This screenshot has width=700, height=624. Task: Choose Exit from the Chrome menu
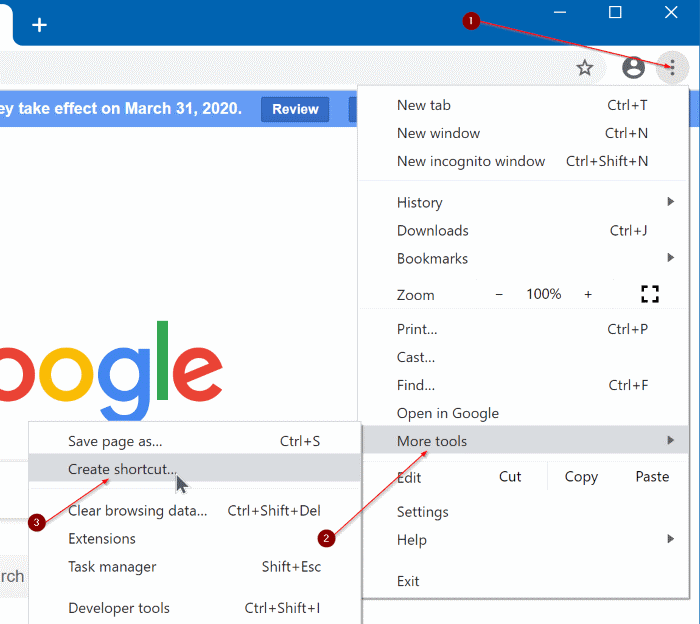click(x=523, y=581)
